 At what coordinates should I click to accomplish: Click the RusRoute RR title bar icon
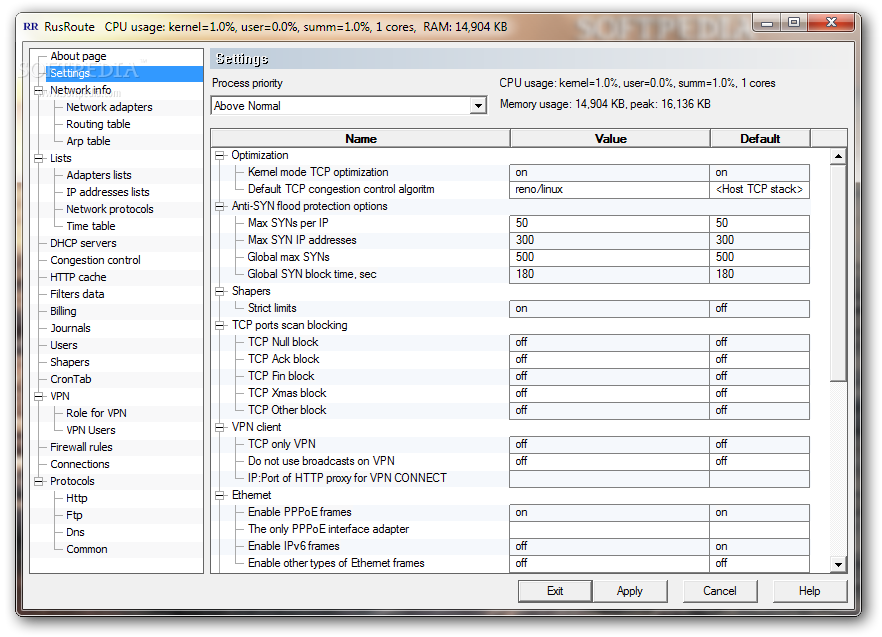[31, 26]
